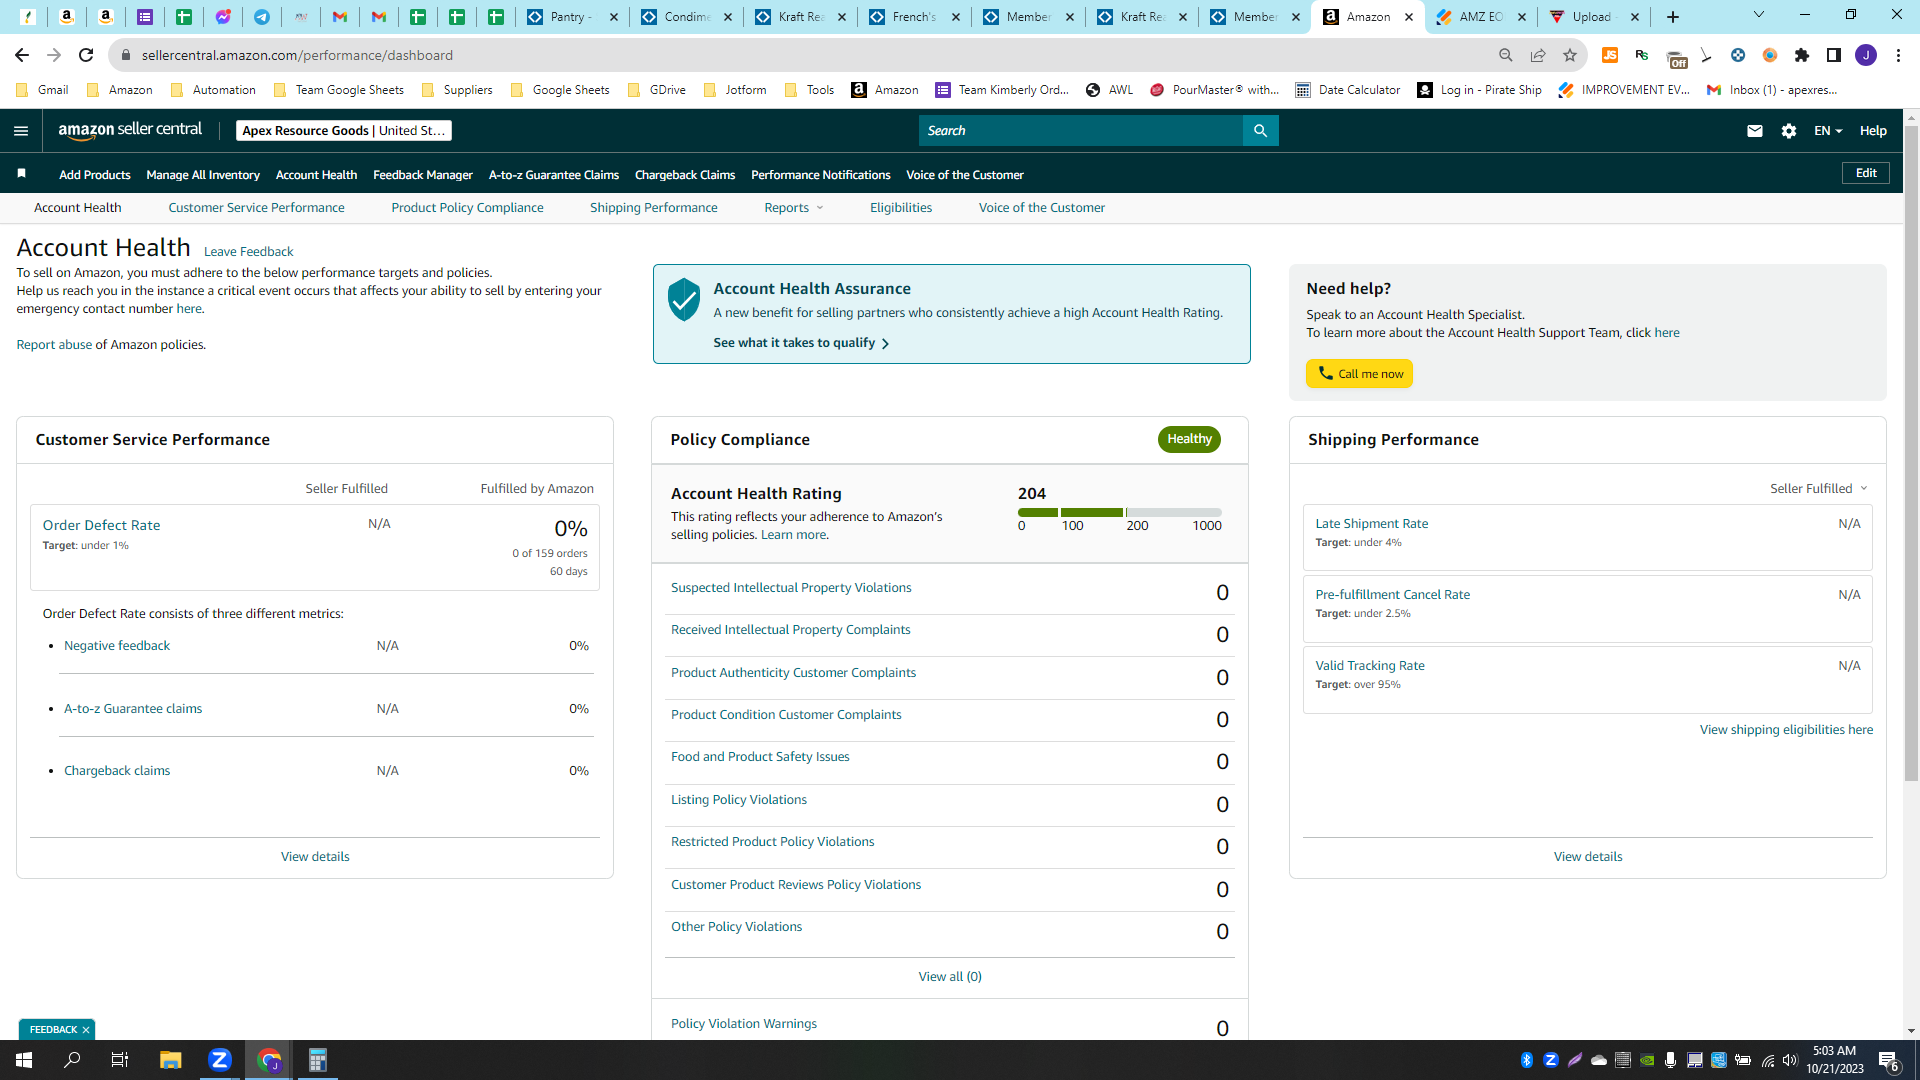The width and height of the screenshot is (1920, 1080).
Task: Switch to the Product Policy Compliance tab
Action: click(x=467, y=208)
